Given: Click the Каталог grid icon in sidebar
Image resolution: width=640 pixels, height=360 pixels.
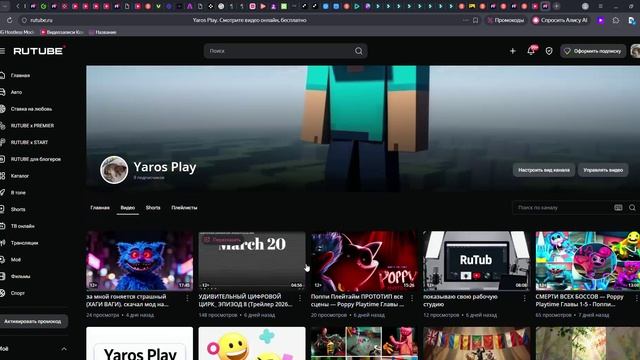Looking at the screenshot, I should pyautogui.click(x=2, y=176).
